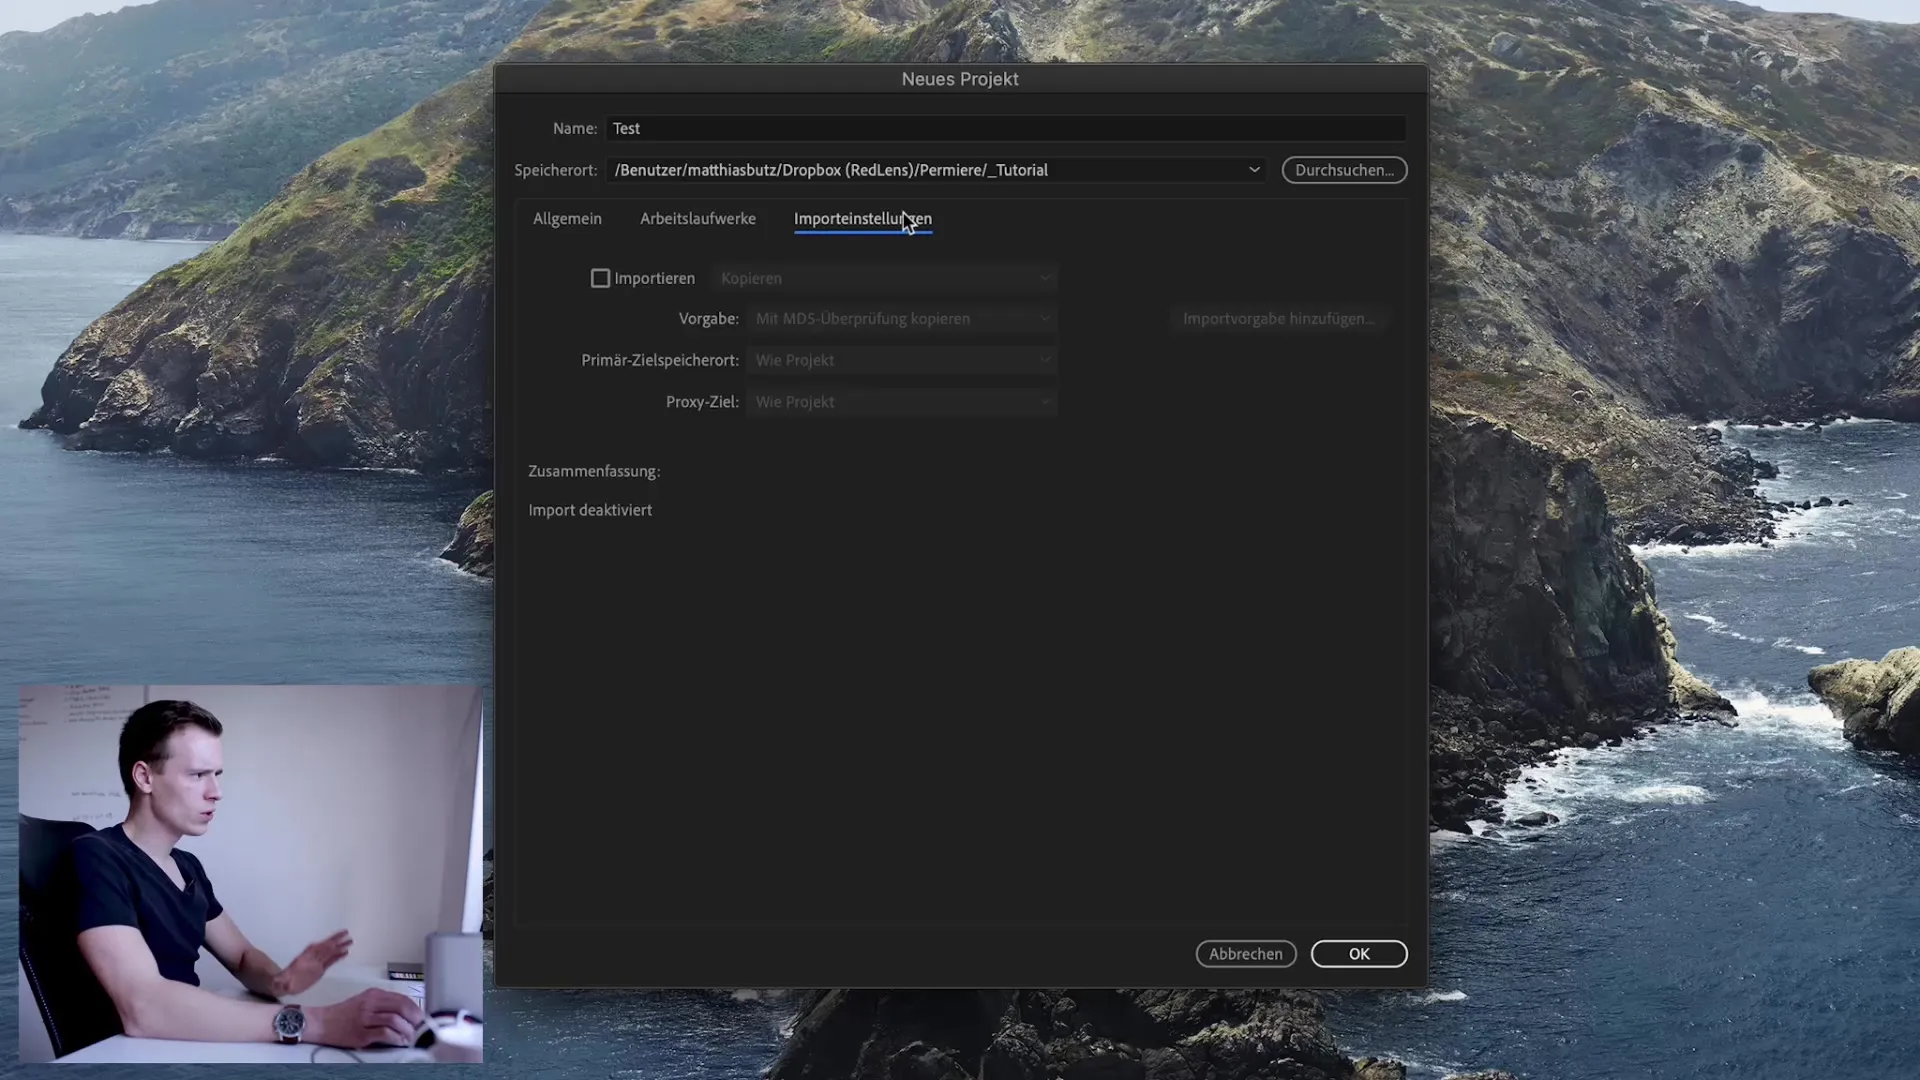Open the Speicherort path dropdown

[935, 170]
